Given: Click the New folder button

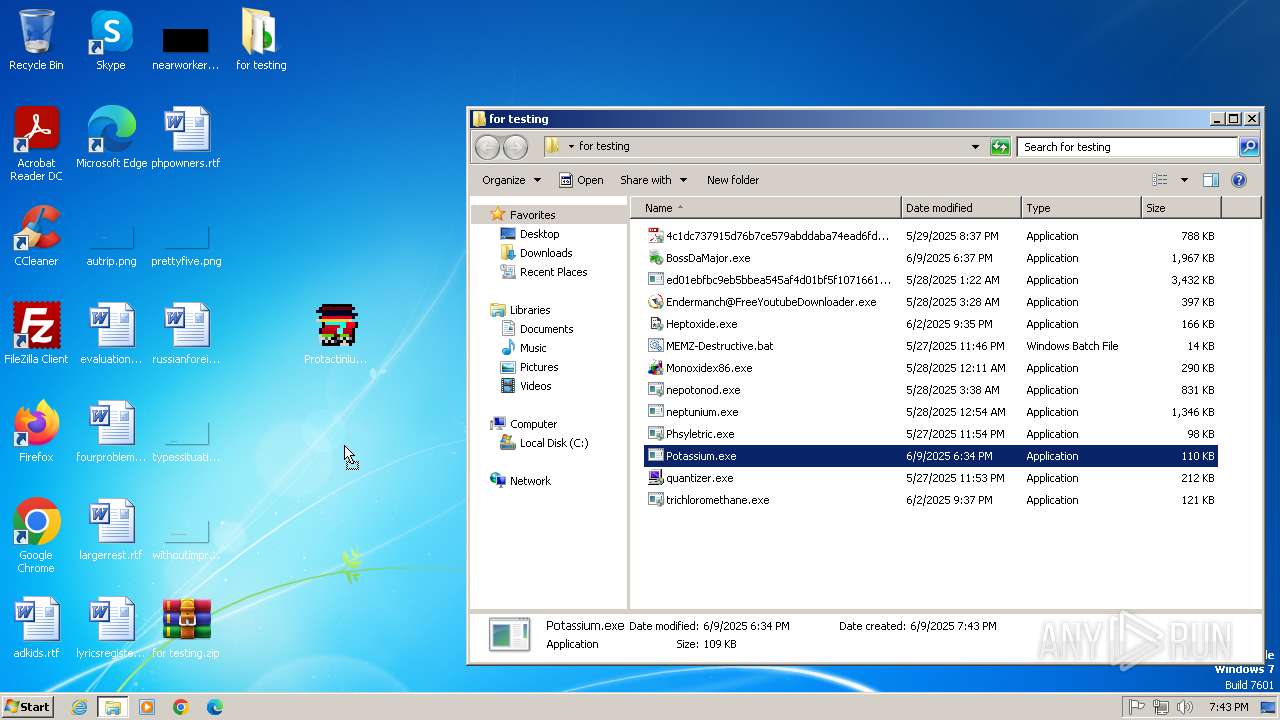Looking at the screenshot, I should pyautogui.click(x=733, y=180).
